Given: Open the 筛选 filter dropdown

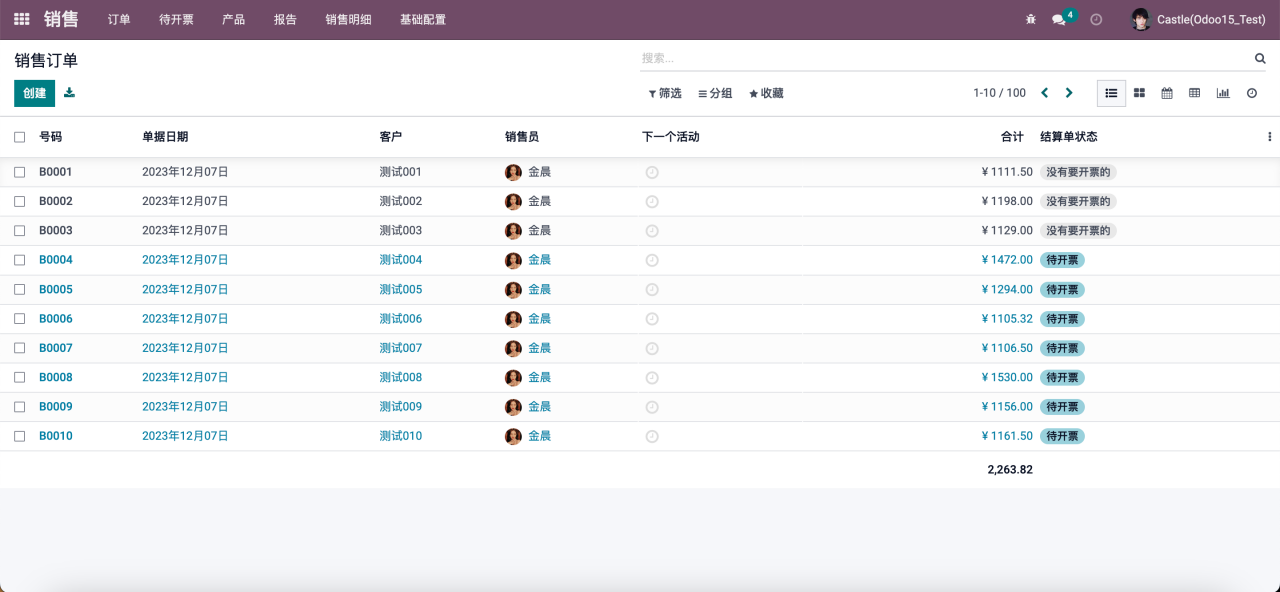Looking at the screenshot, I should click(665, 93).
